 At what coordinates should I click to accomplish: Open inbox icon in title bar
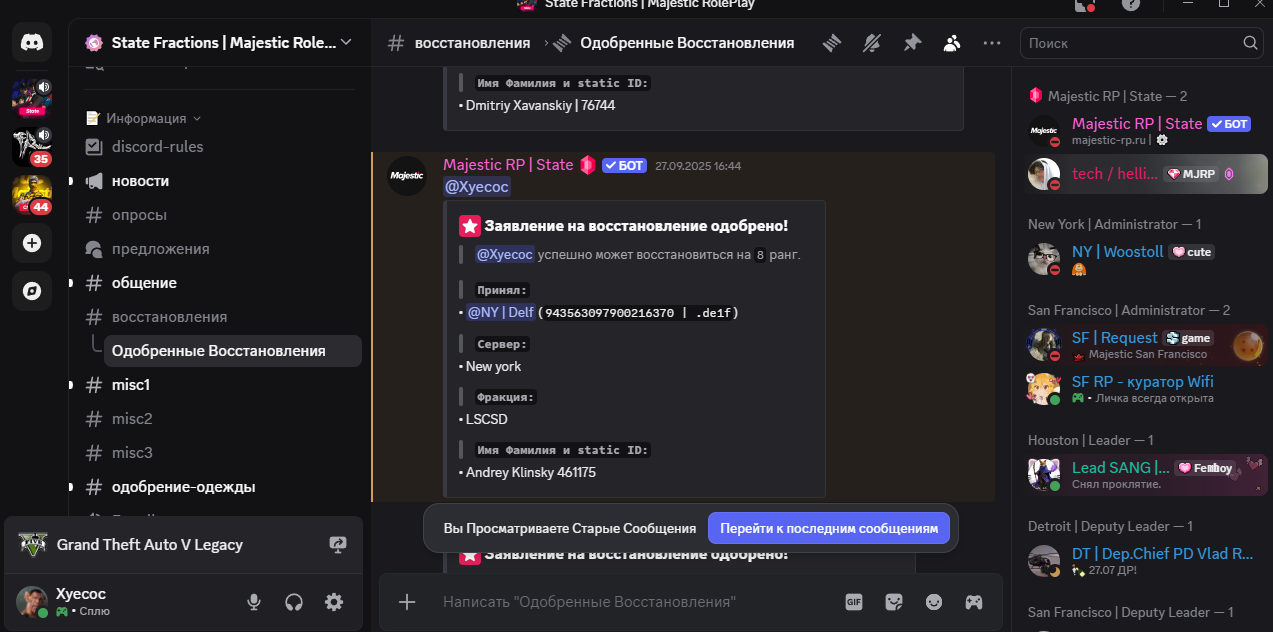(1085, 5)
